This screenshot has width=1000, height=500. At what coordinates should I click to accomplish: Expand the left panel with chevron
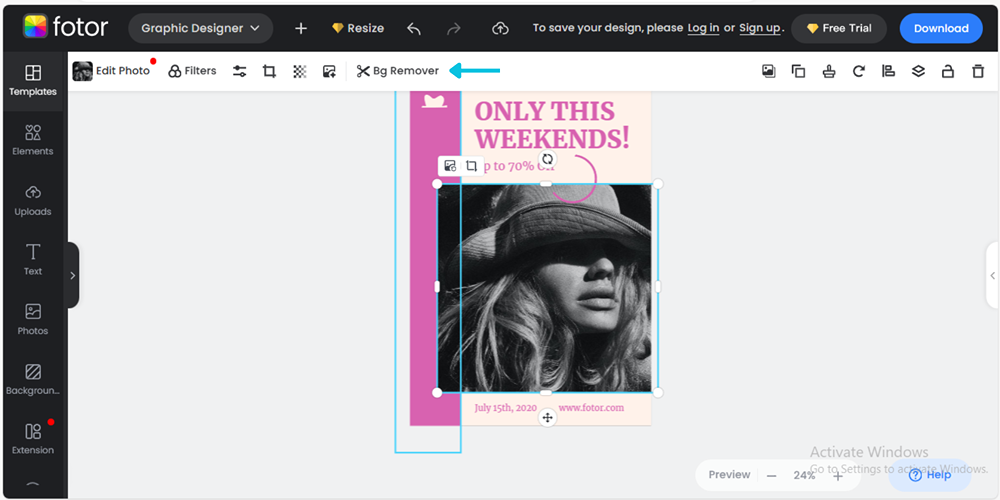(73, 276)
